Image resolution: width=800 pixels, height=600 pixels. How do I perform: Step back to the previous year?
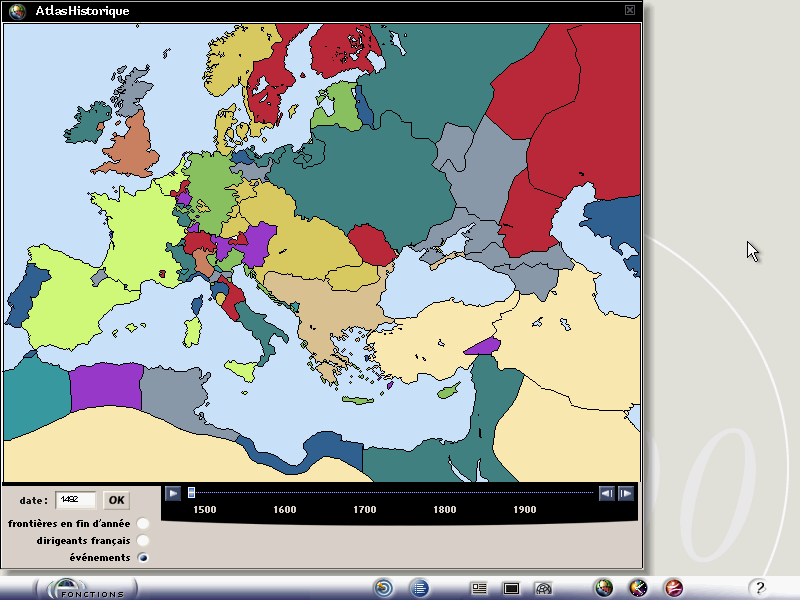click(607, 493)
